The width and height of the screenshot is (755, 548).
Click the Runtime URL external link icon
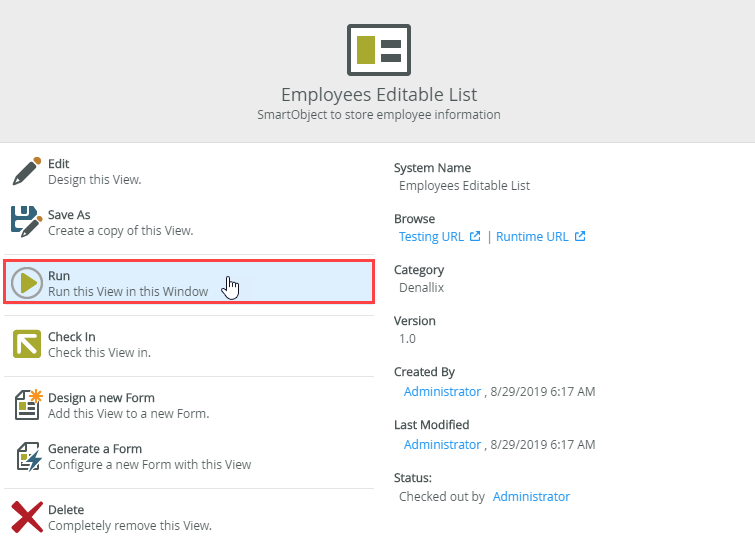click(580, 237)
